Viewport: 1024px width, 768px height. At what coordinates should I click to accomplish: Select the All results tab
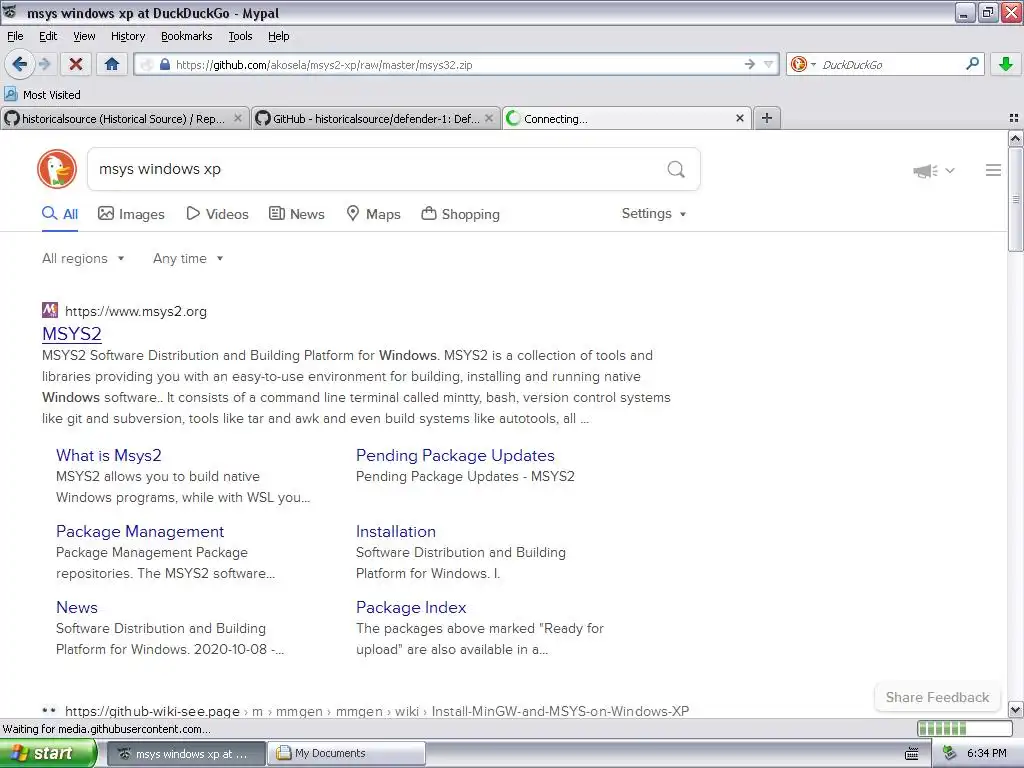[60, 214]
